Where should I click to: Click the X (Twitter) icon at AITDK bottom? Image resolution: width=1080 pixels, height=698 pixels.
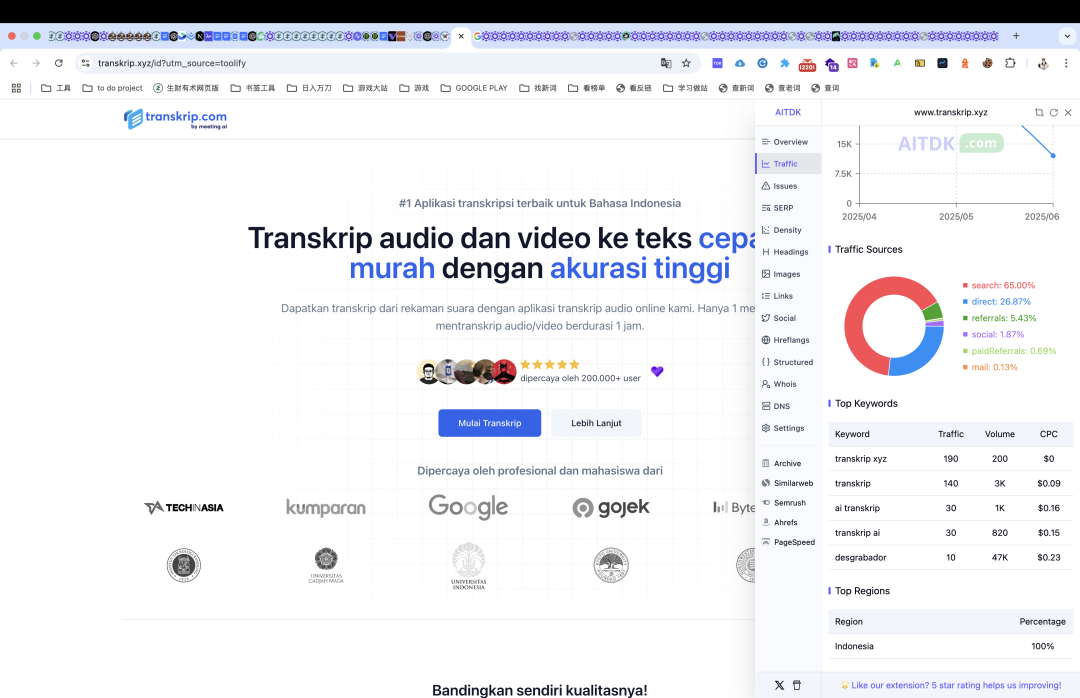click(779, 685)
